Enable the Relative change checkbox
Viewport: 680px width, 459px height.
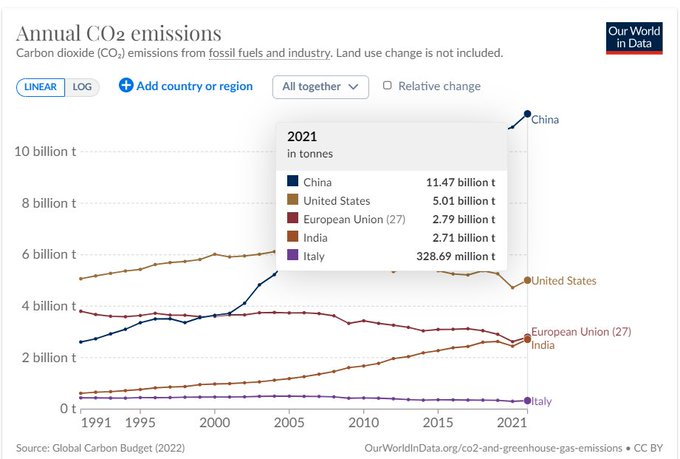tap(388, 86)
